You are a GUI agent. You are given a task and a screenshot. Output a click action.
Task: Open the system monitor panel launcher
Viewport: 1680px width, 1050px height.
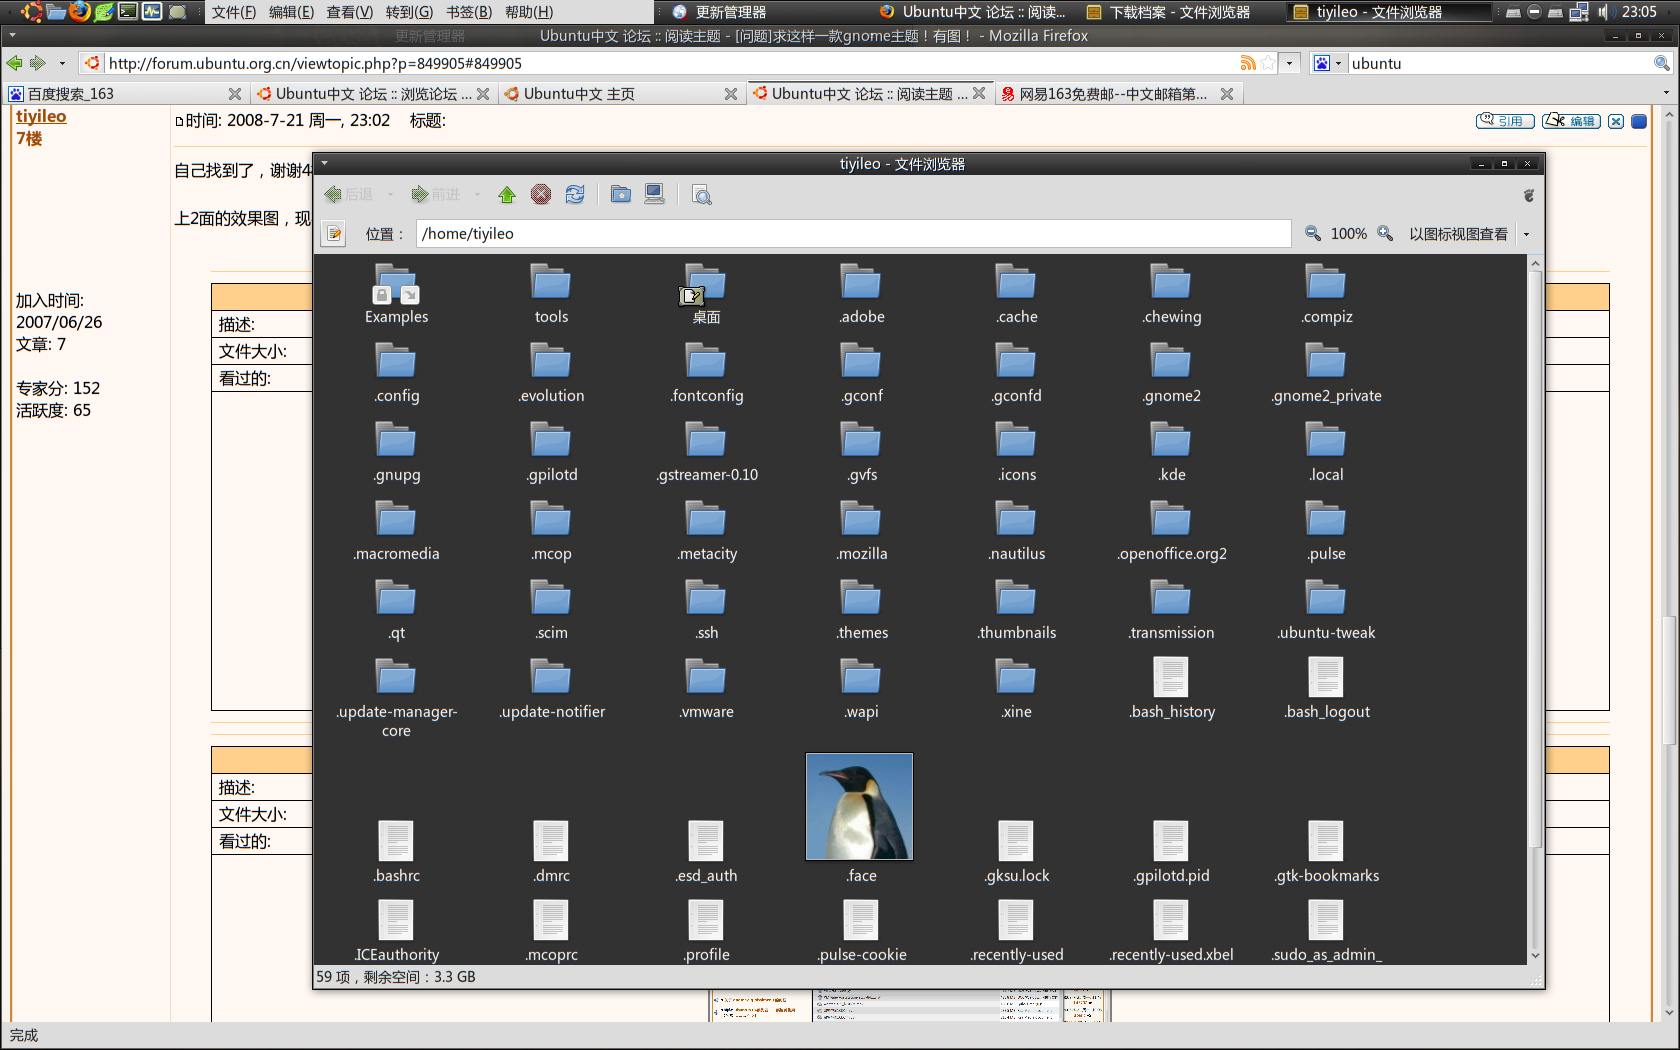(x=152, y=12)
